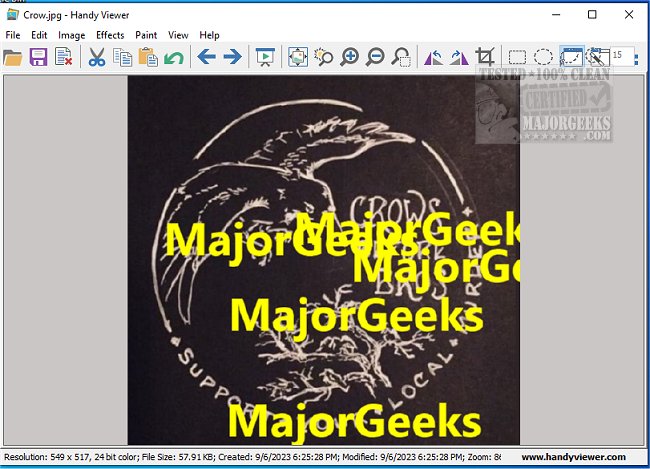The height and width of the screenshot is (469, 650).
Task: Select the brush paint tool icon
Action: pos(598,57)
